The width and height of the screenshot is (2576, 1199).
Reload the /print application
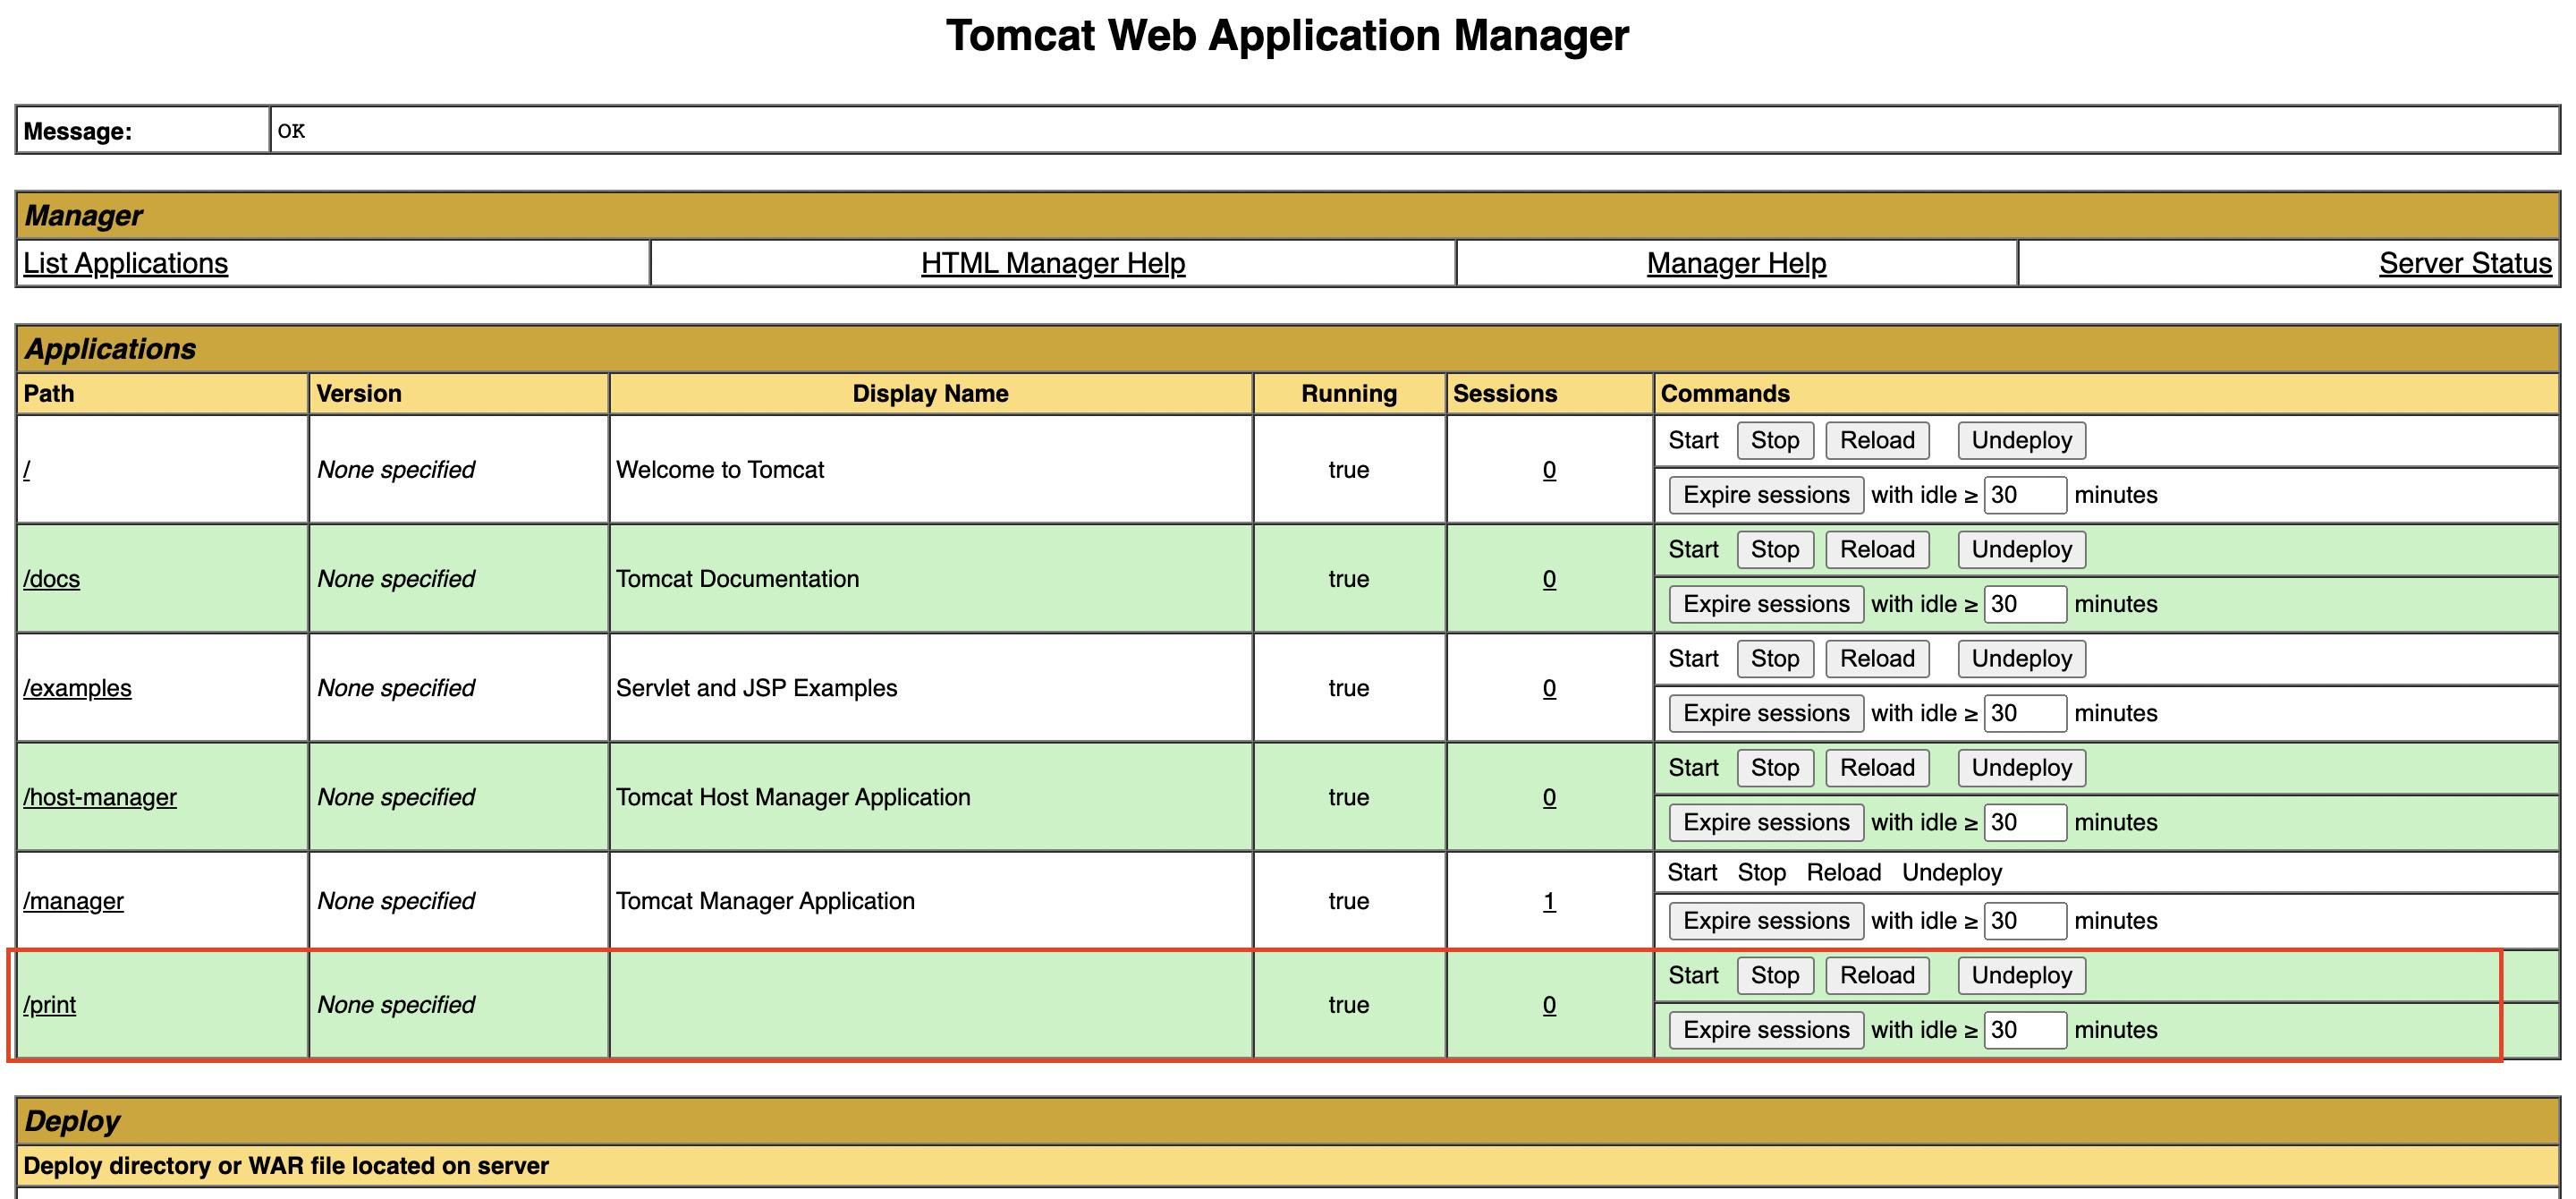click(x=1877, y=975)
